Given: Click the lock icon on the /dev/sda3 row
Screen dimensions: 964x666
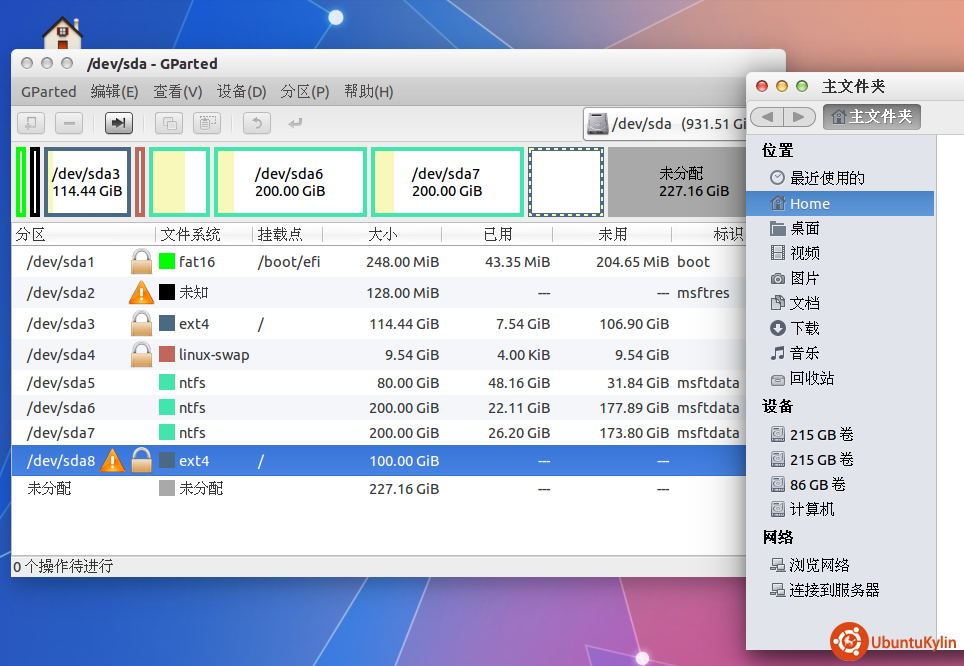Looking at the screenshot, I should (142, 324).
